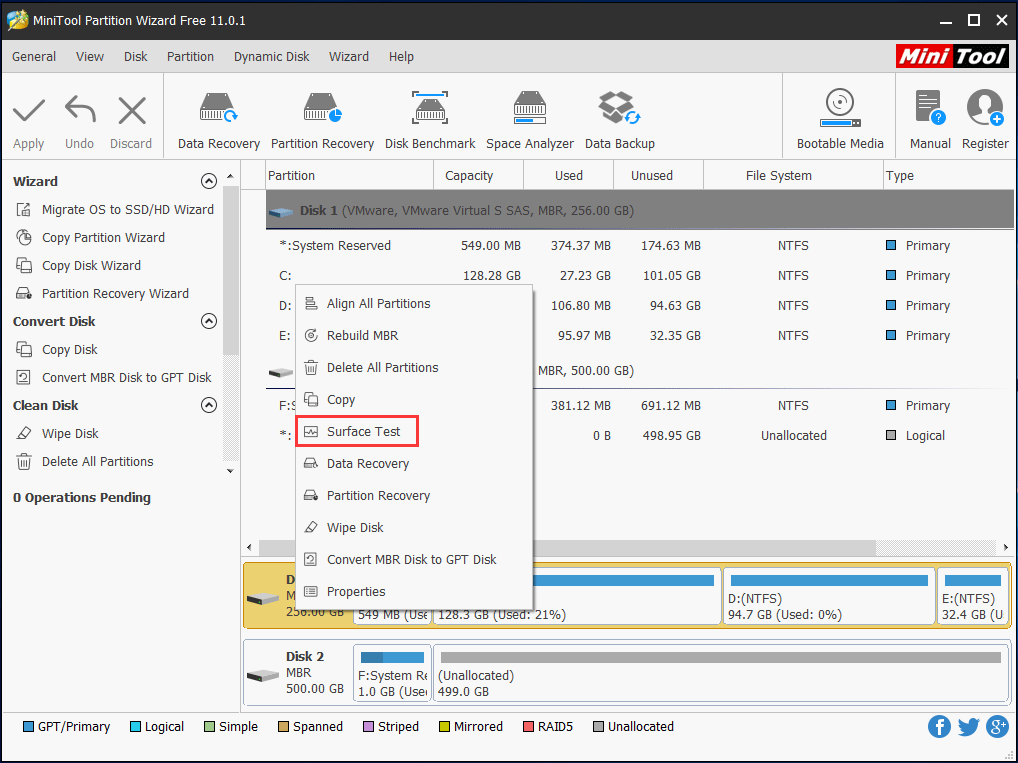Image resolution: width=1018 pixels, height=763 pixels.
Task: Choose Surface Test from the context menu
Action: [414, 431]
